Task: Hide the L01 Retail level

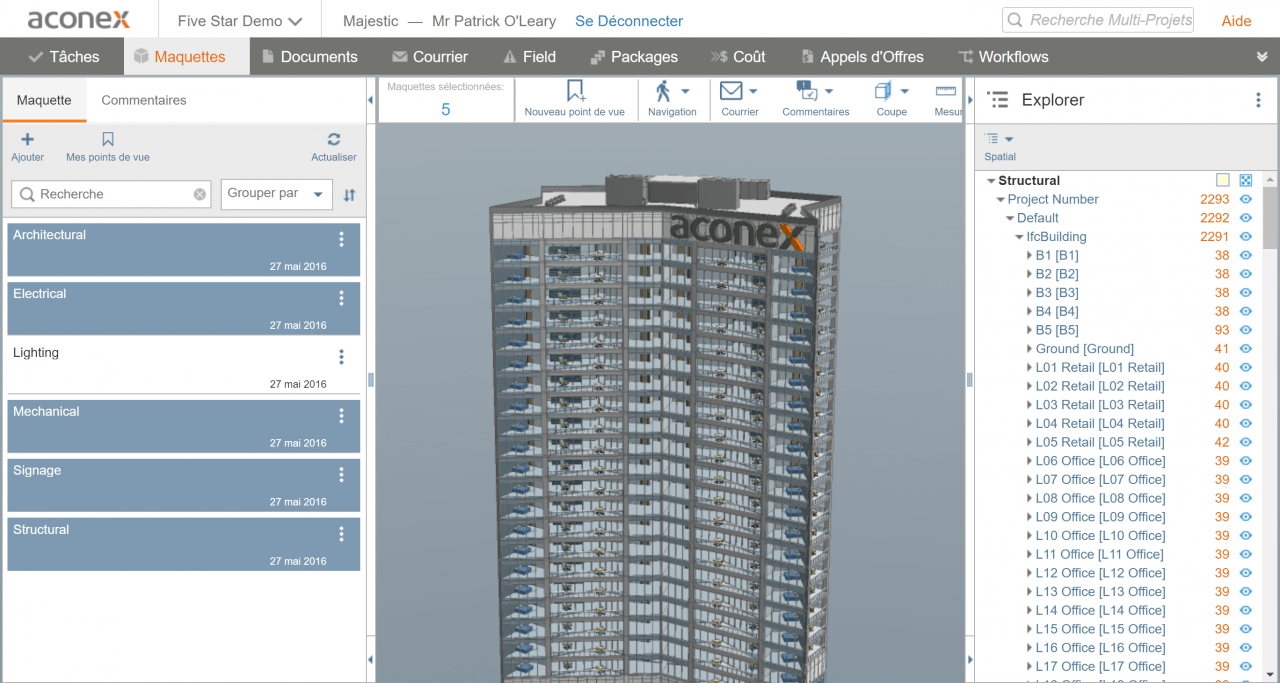Action: point(1246,368)
